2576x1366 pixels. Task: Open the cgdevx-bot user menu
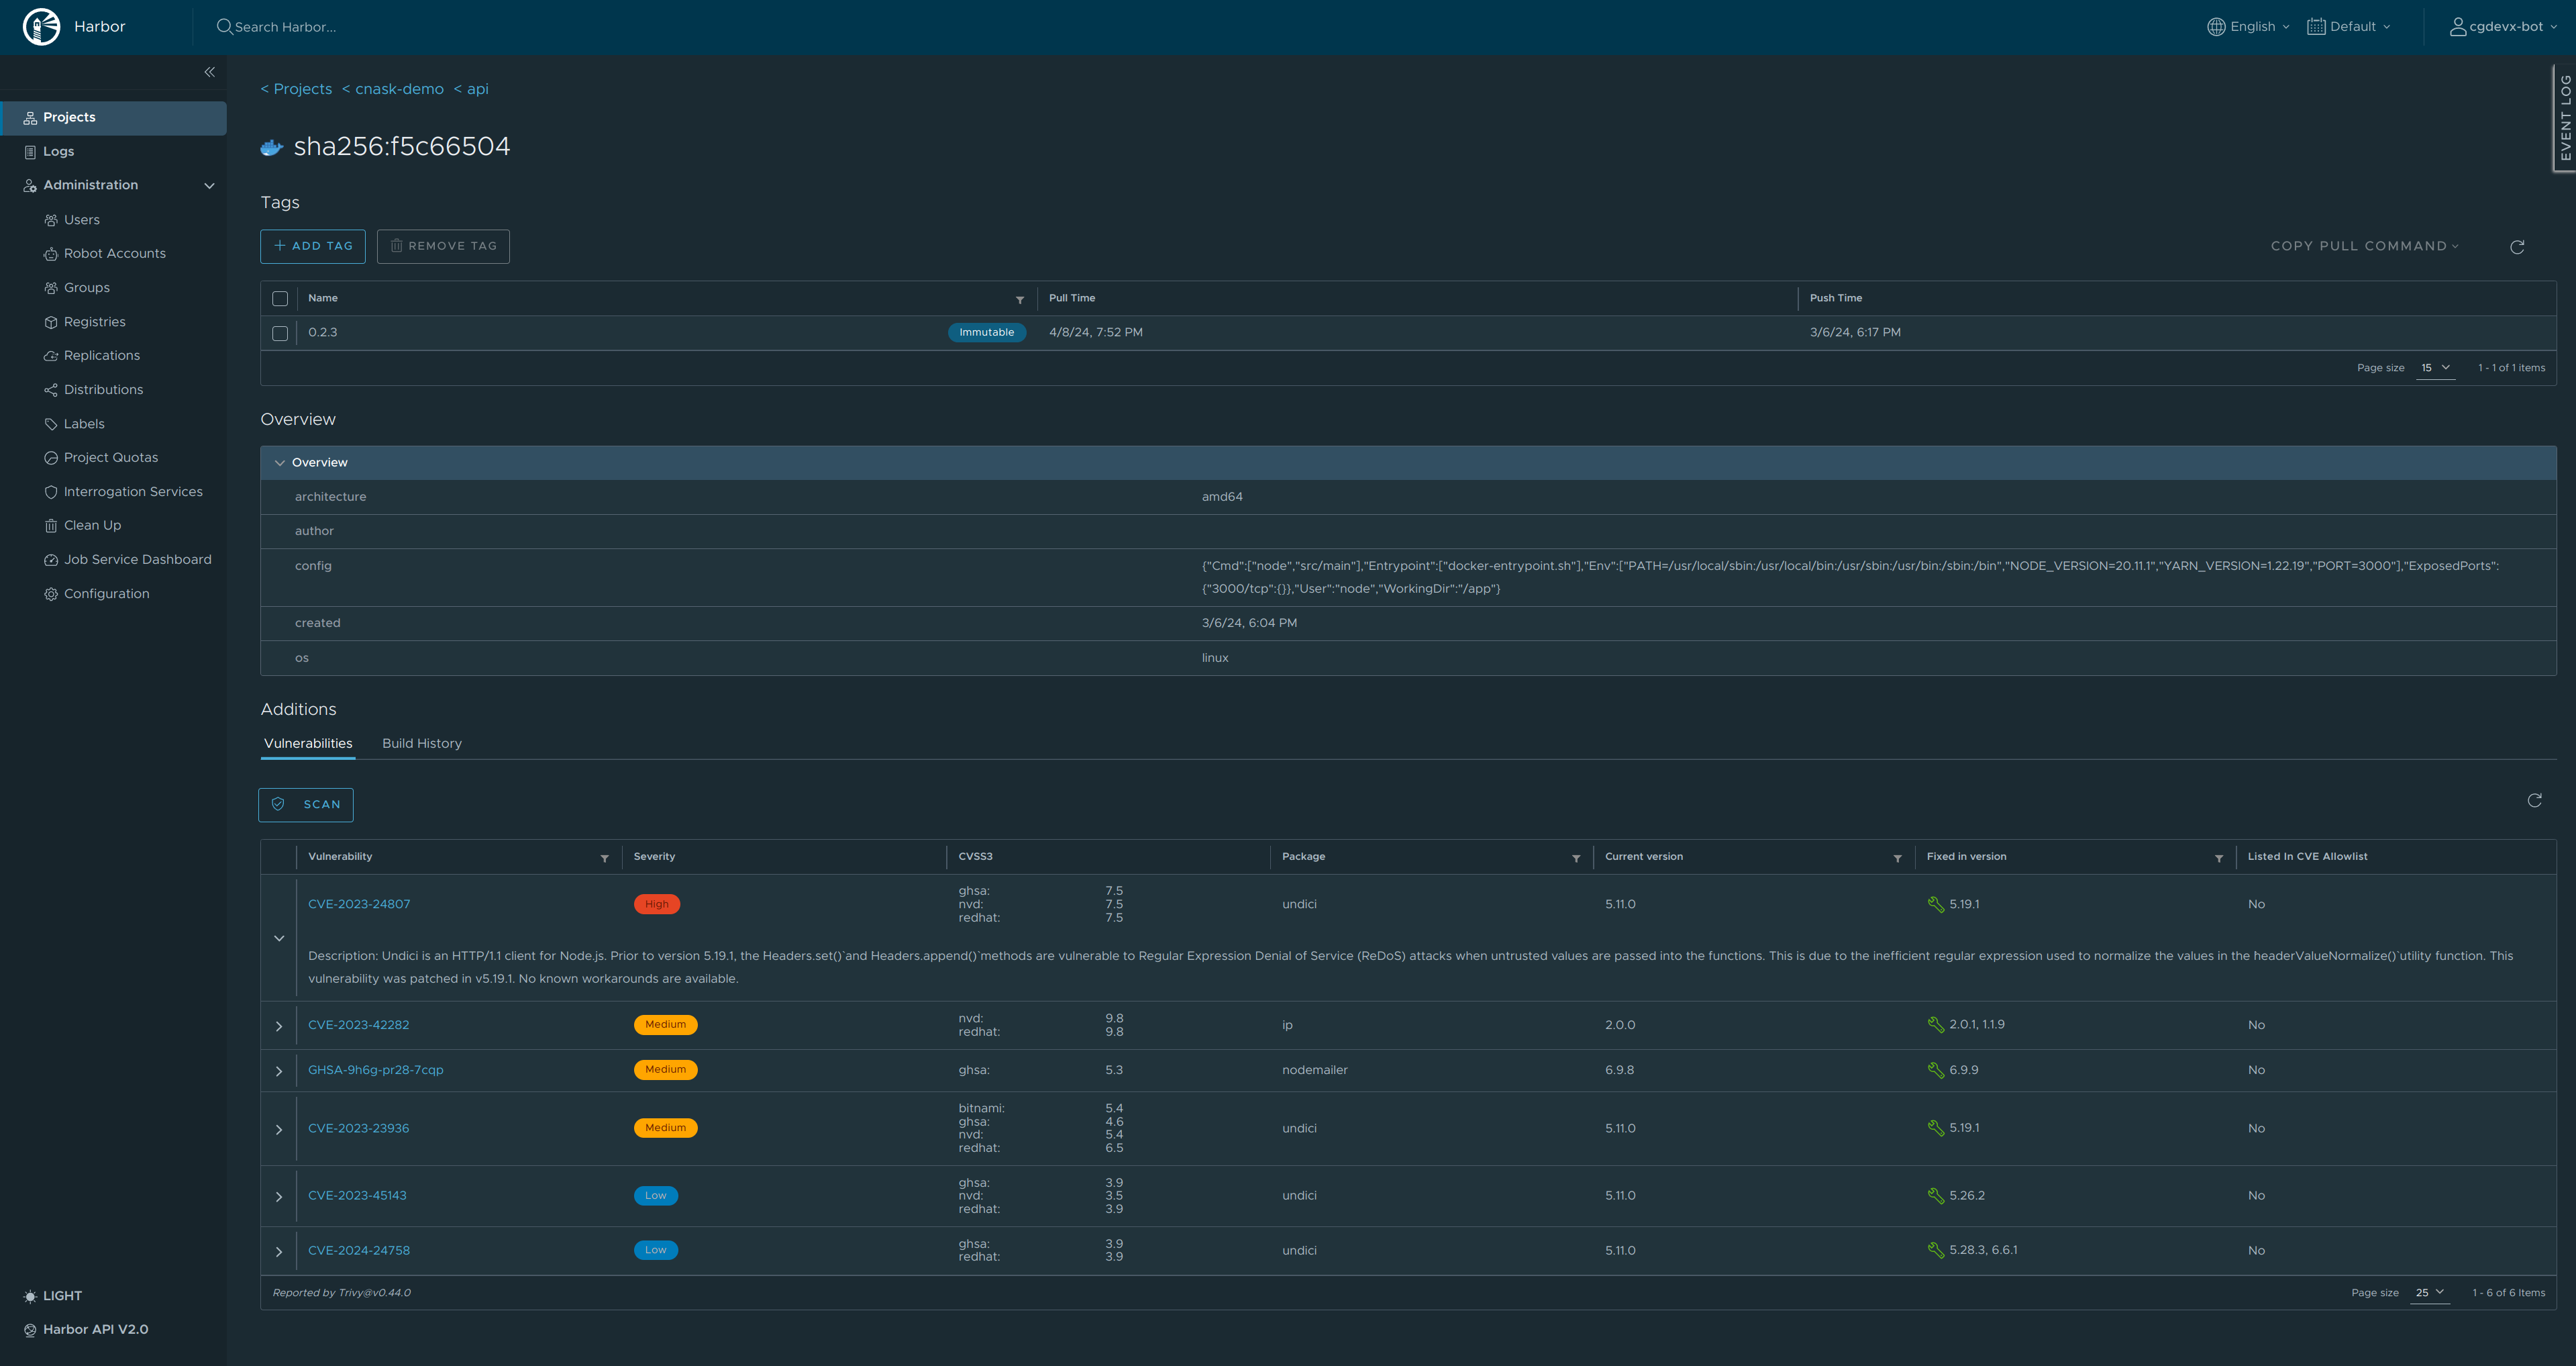(x=2503, y=26)
